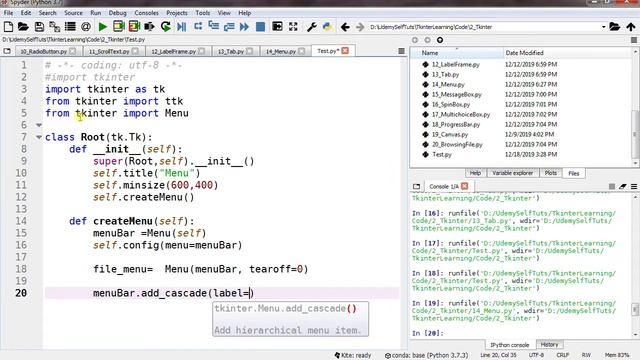The image size is (640, 360).
Task: Click the Step Into debugger icon
Action: (213, 27)
